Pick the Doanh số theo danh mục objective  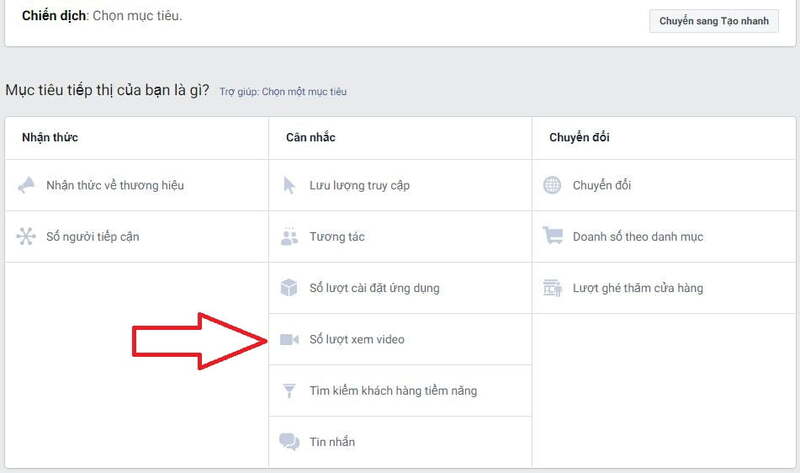click(638, 237)
